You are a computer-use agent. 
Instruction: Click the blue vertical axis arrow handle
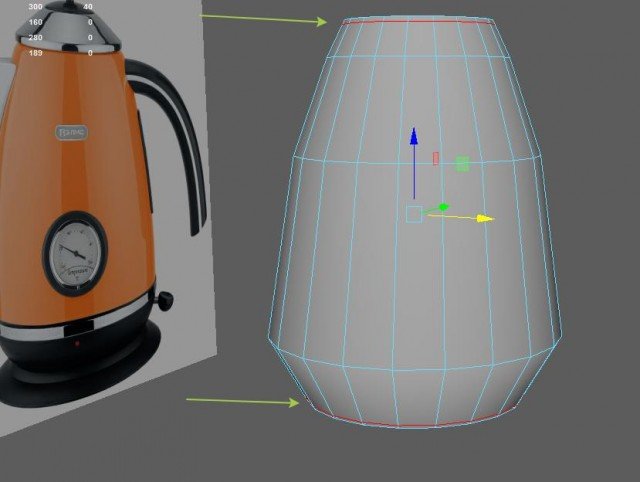[414, 138]
